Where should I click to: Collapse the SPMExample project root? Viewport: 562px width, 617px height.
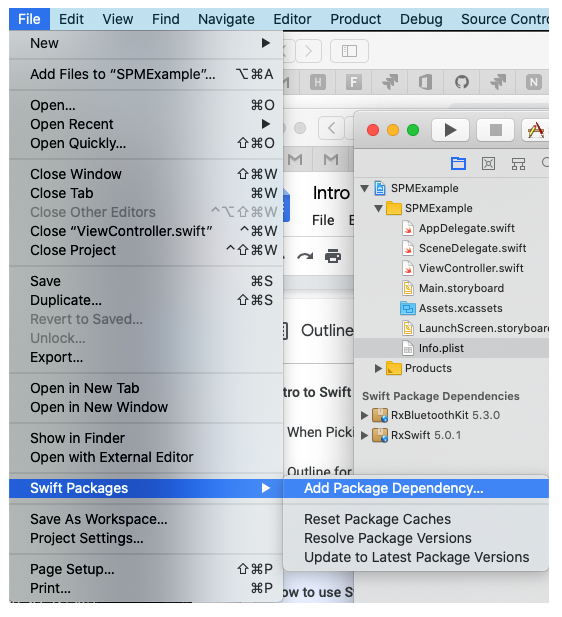365,188
